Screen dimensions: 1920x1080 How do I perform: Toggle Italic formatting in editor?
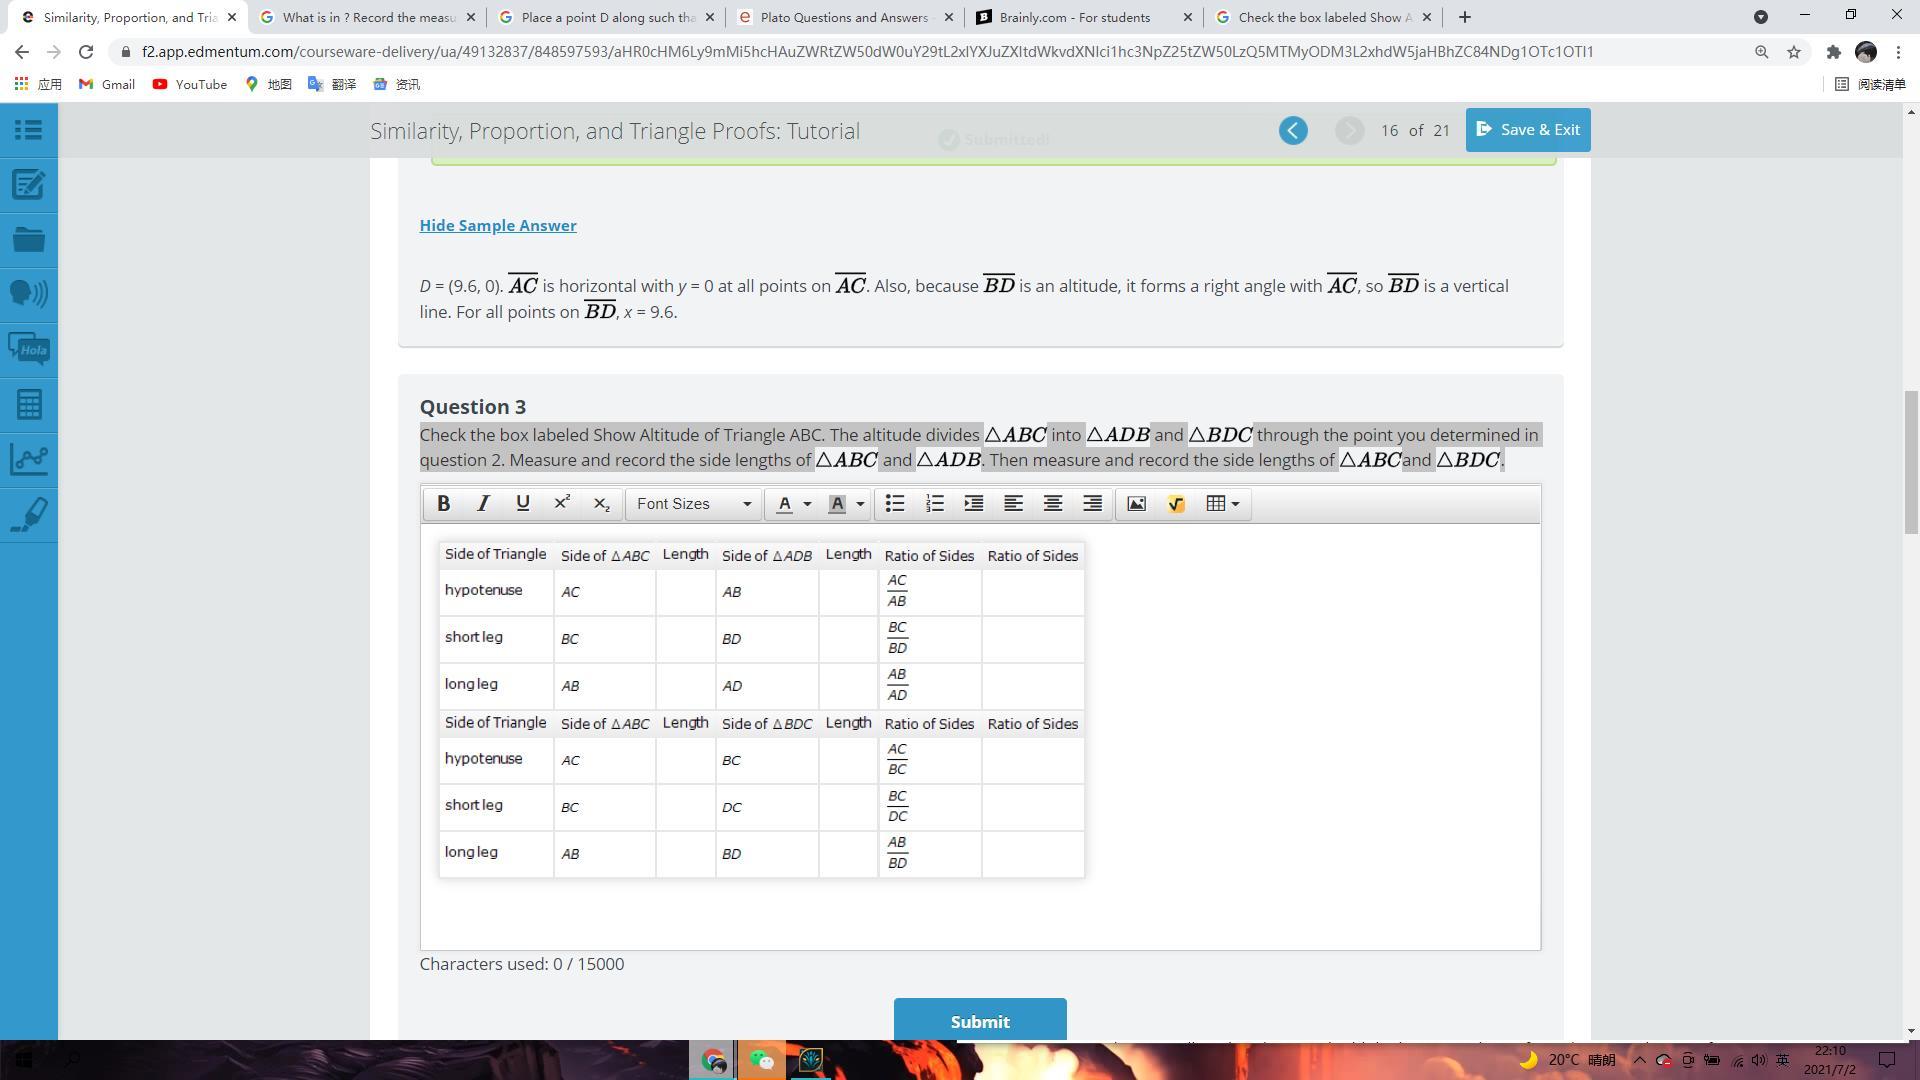click(x=483, y=504)
